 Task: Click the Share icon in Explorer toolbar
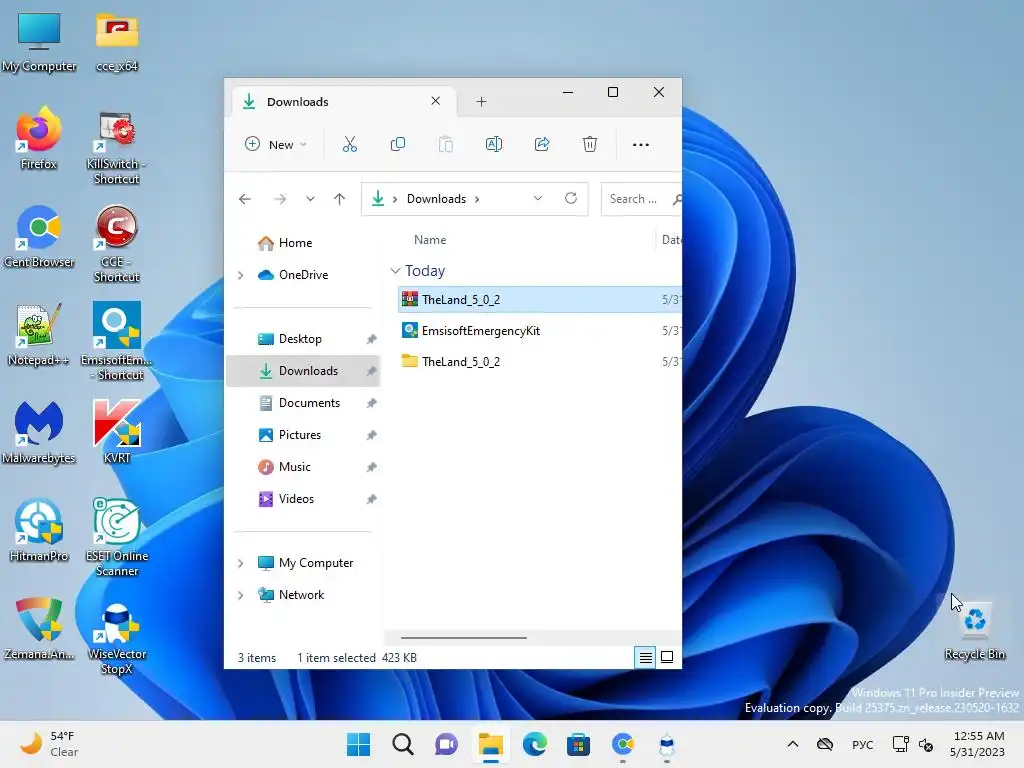542,144
